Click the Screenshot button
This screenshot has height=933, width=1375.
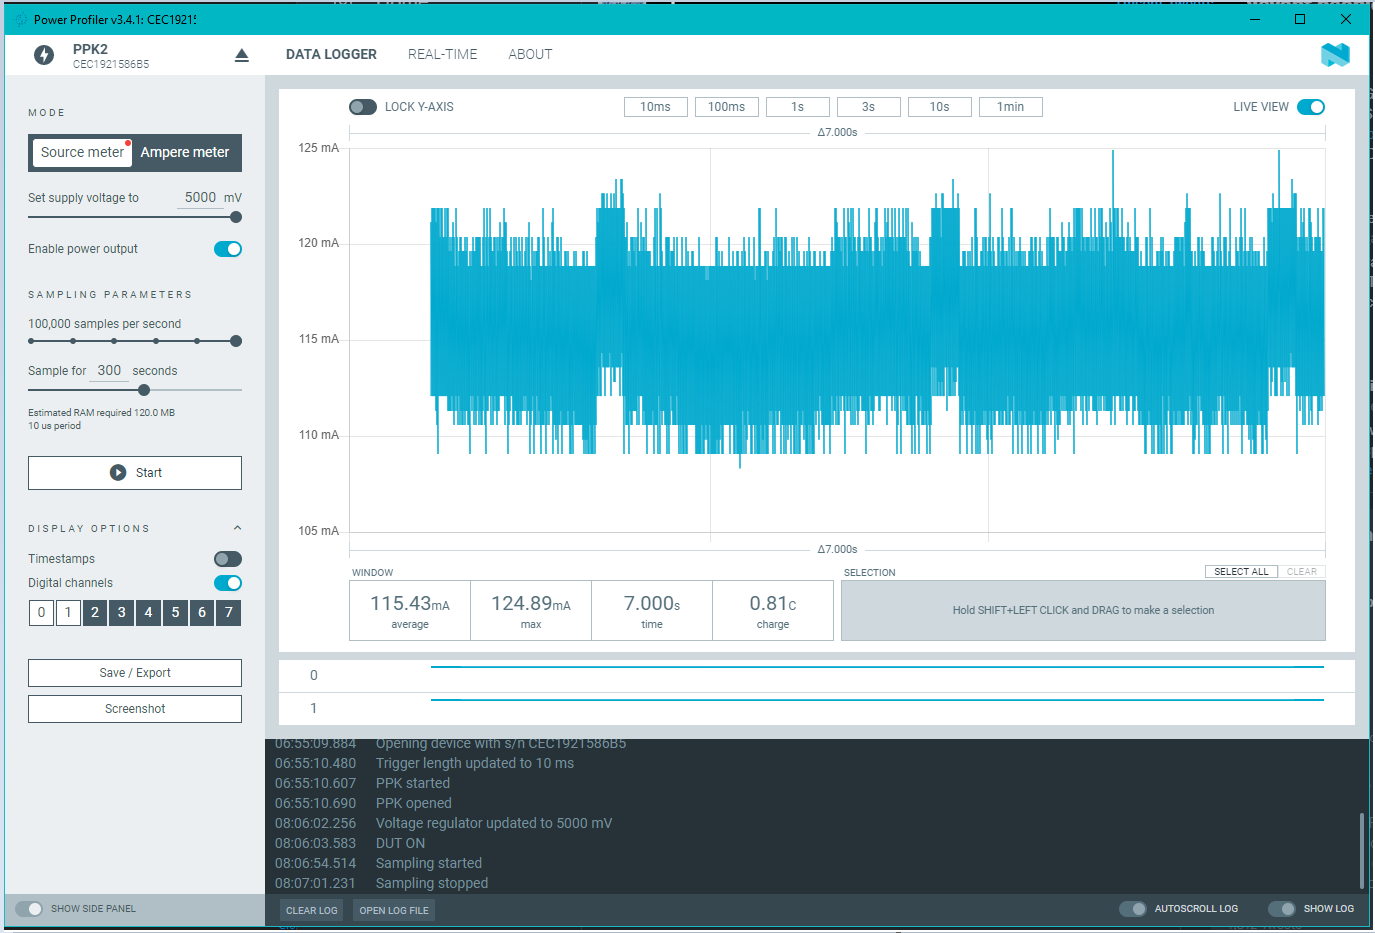(135, 709)
